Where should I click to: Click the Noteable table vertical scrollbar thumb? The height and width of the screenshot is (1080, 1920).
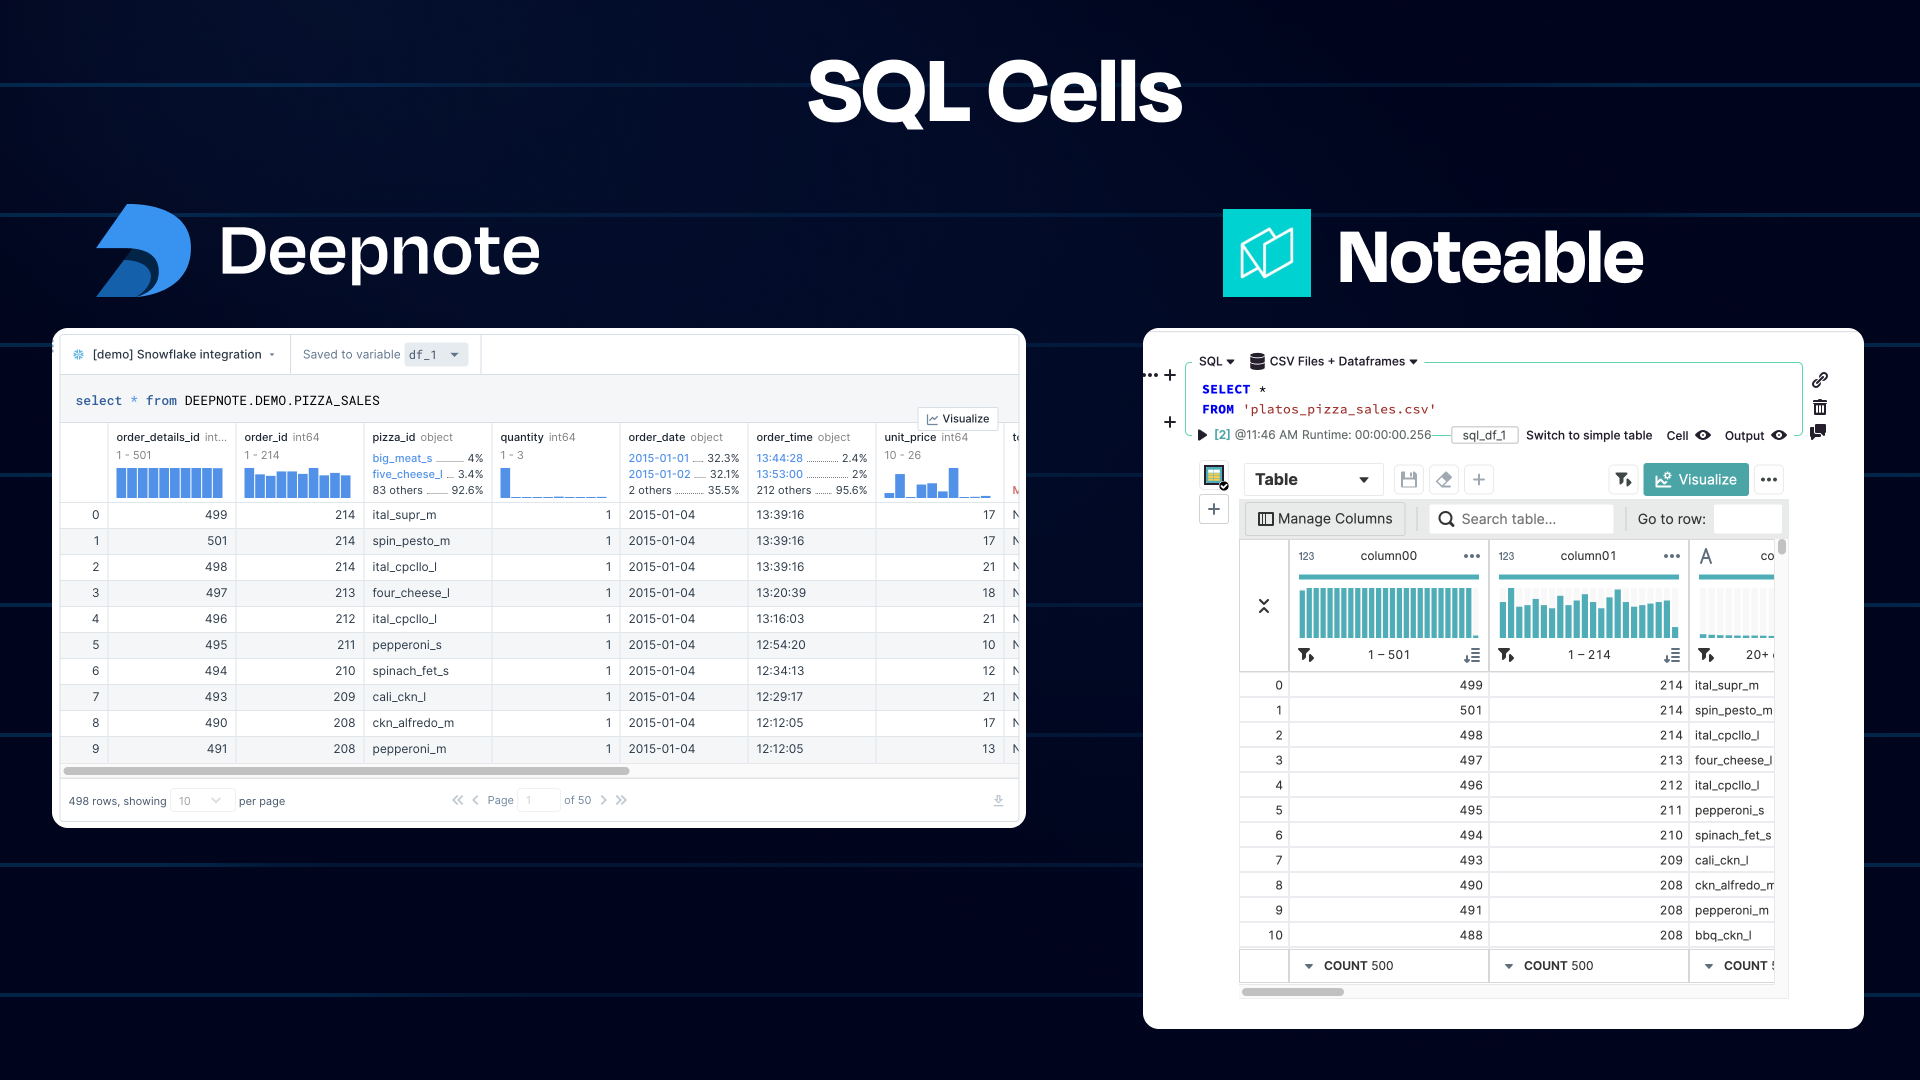coord(1782,547)
